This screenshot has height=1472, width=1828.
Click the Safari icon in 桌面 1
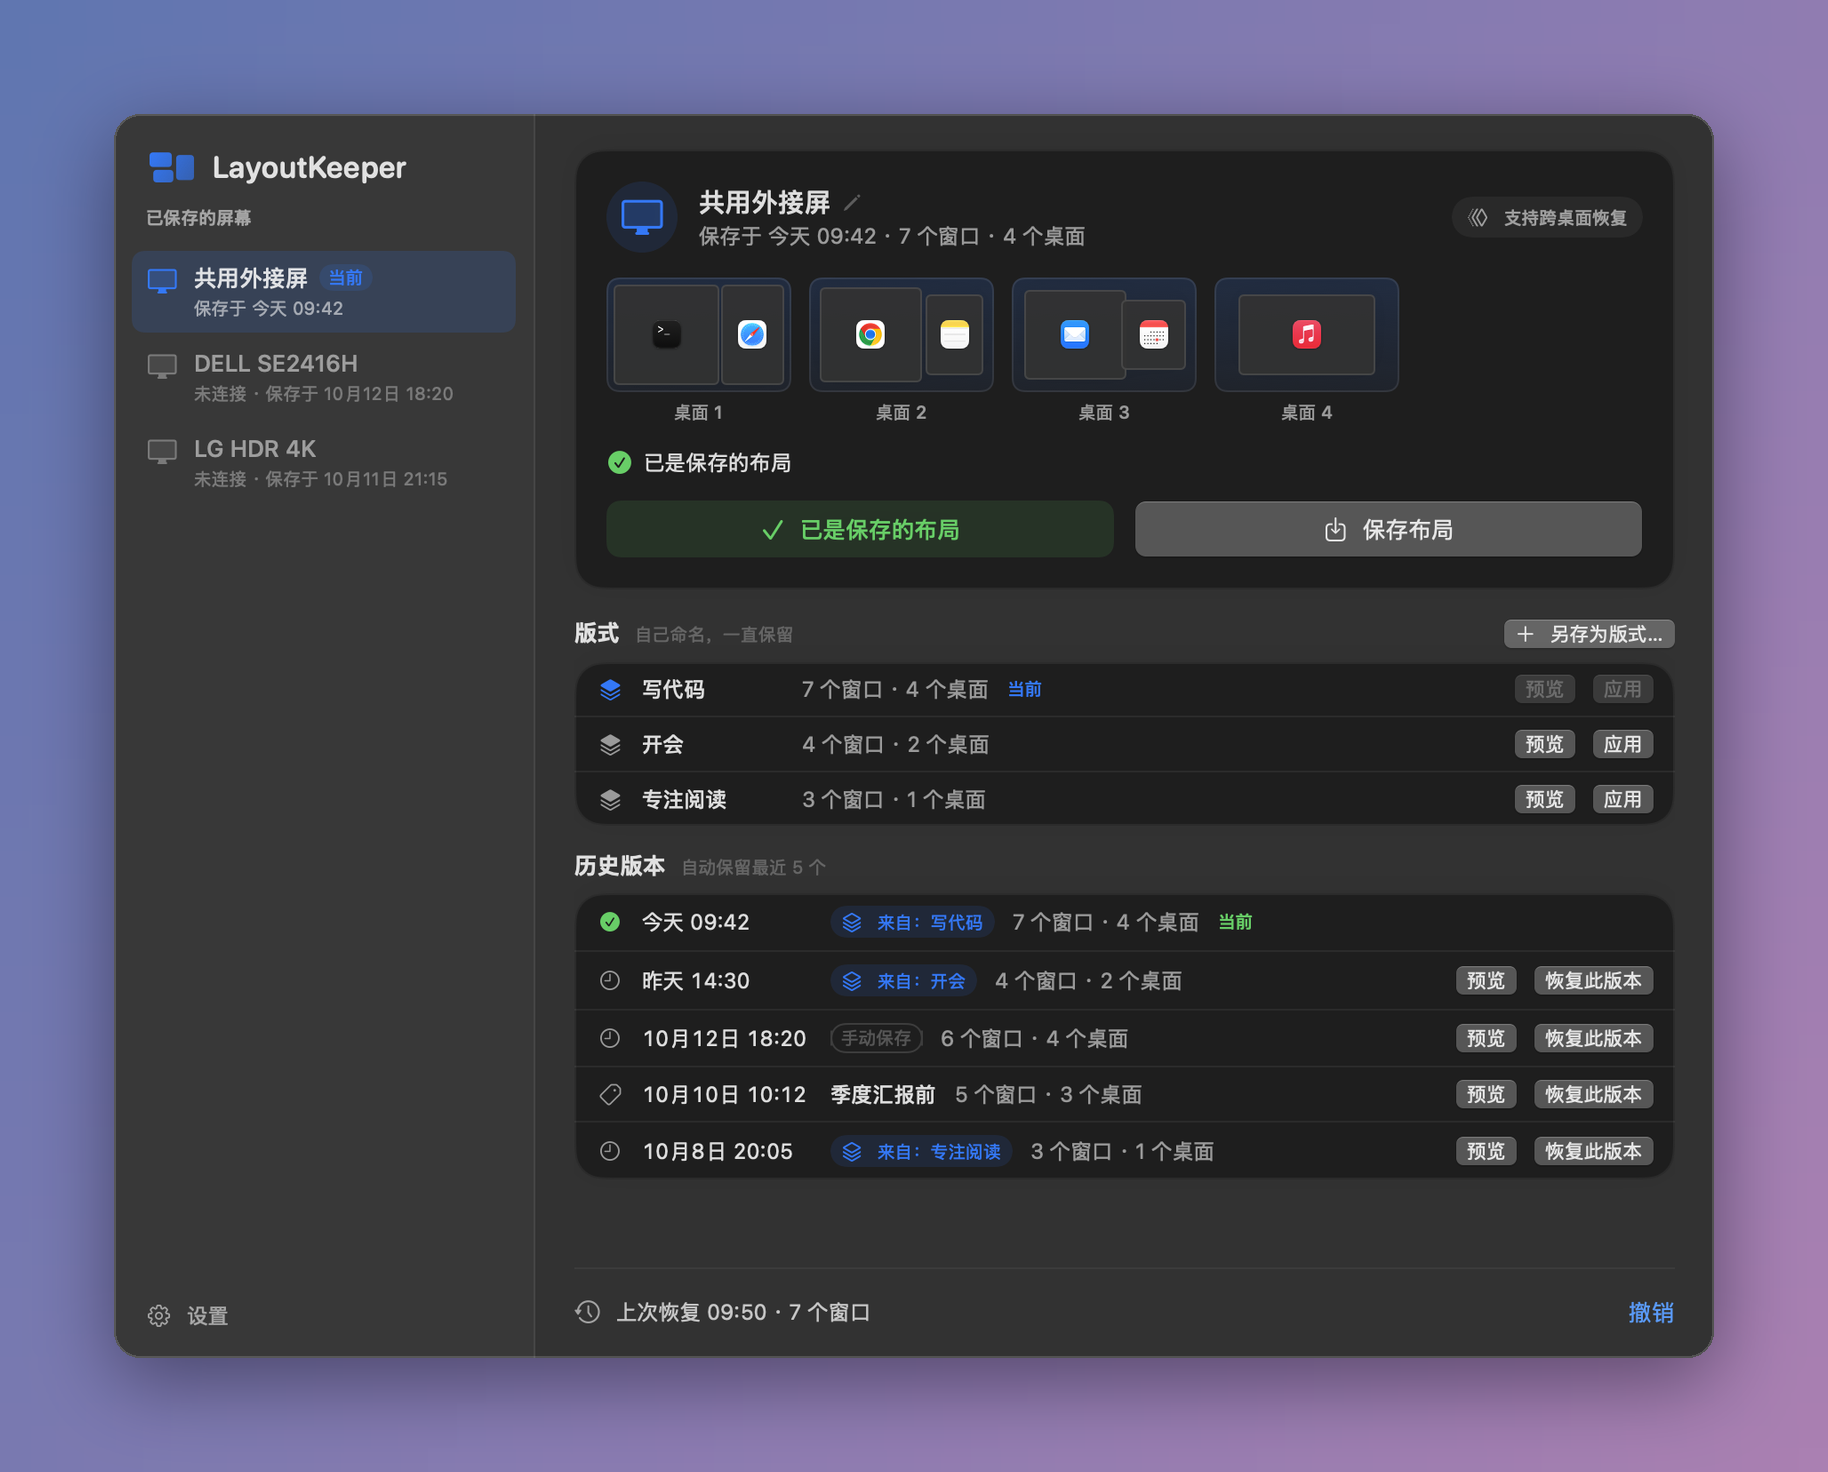pos(752,334)
